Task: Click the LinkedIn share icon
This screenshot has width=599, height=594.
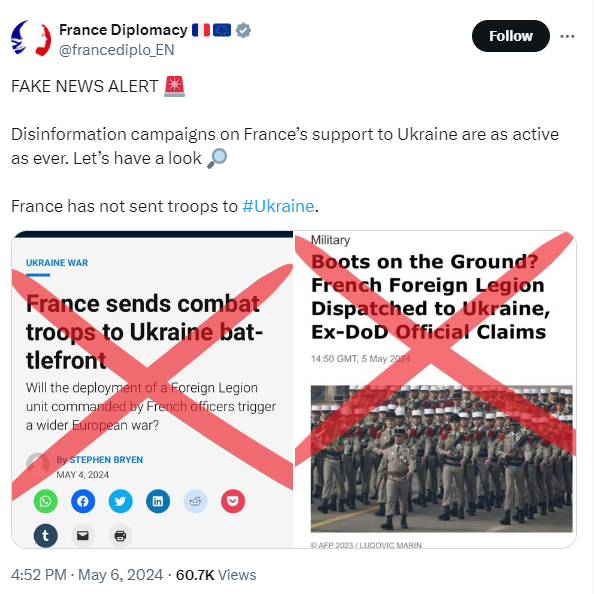Action: [x=158, y=501]
